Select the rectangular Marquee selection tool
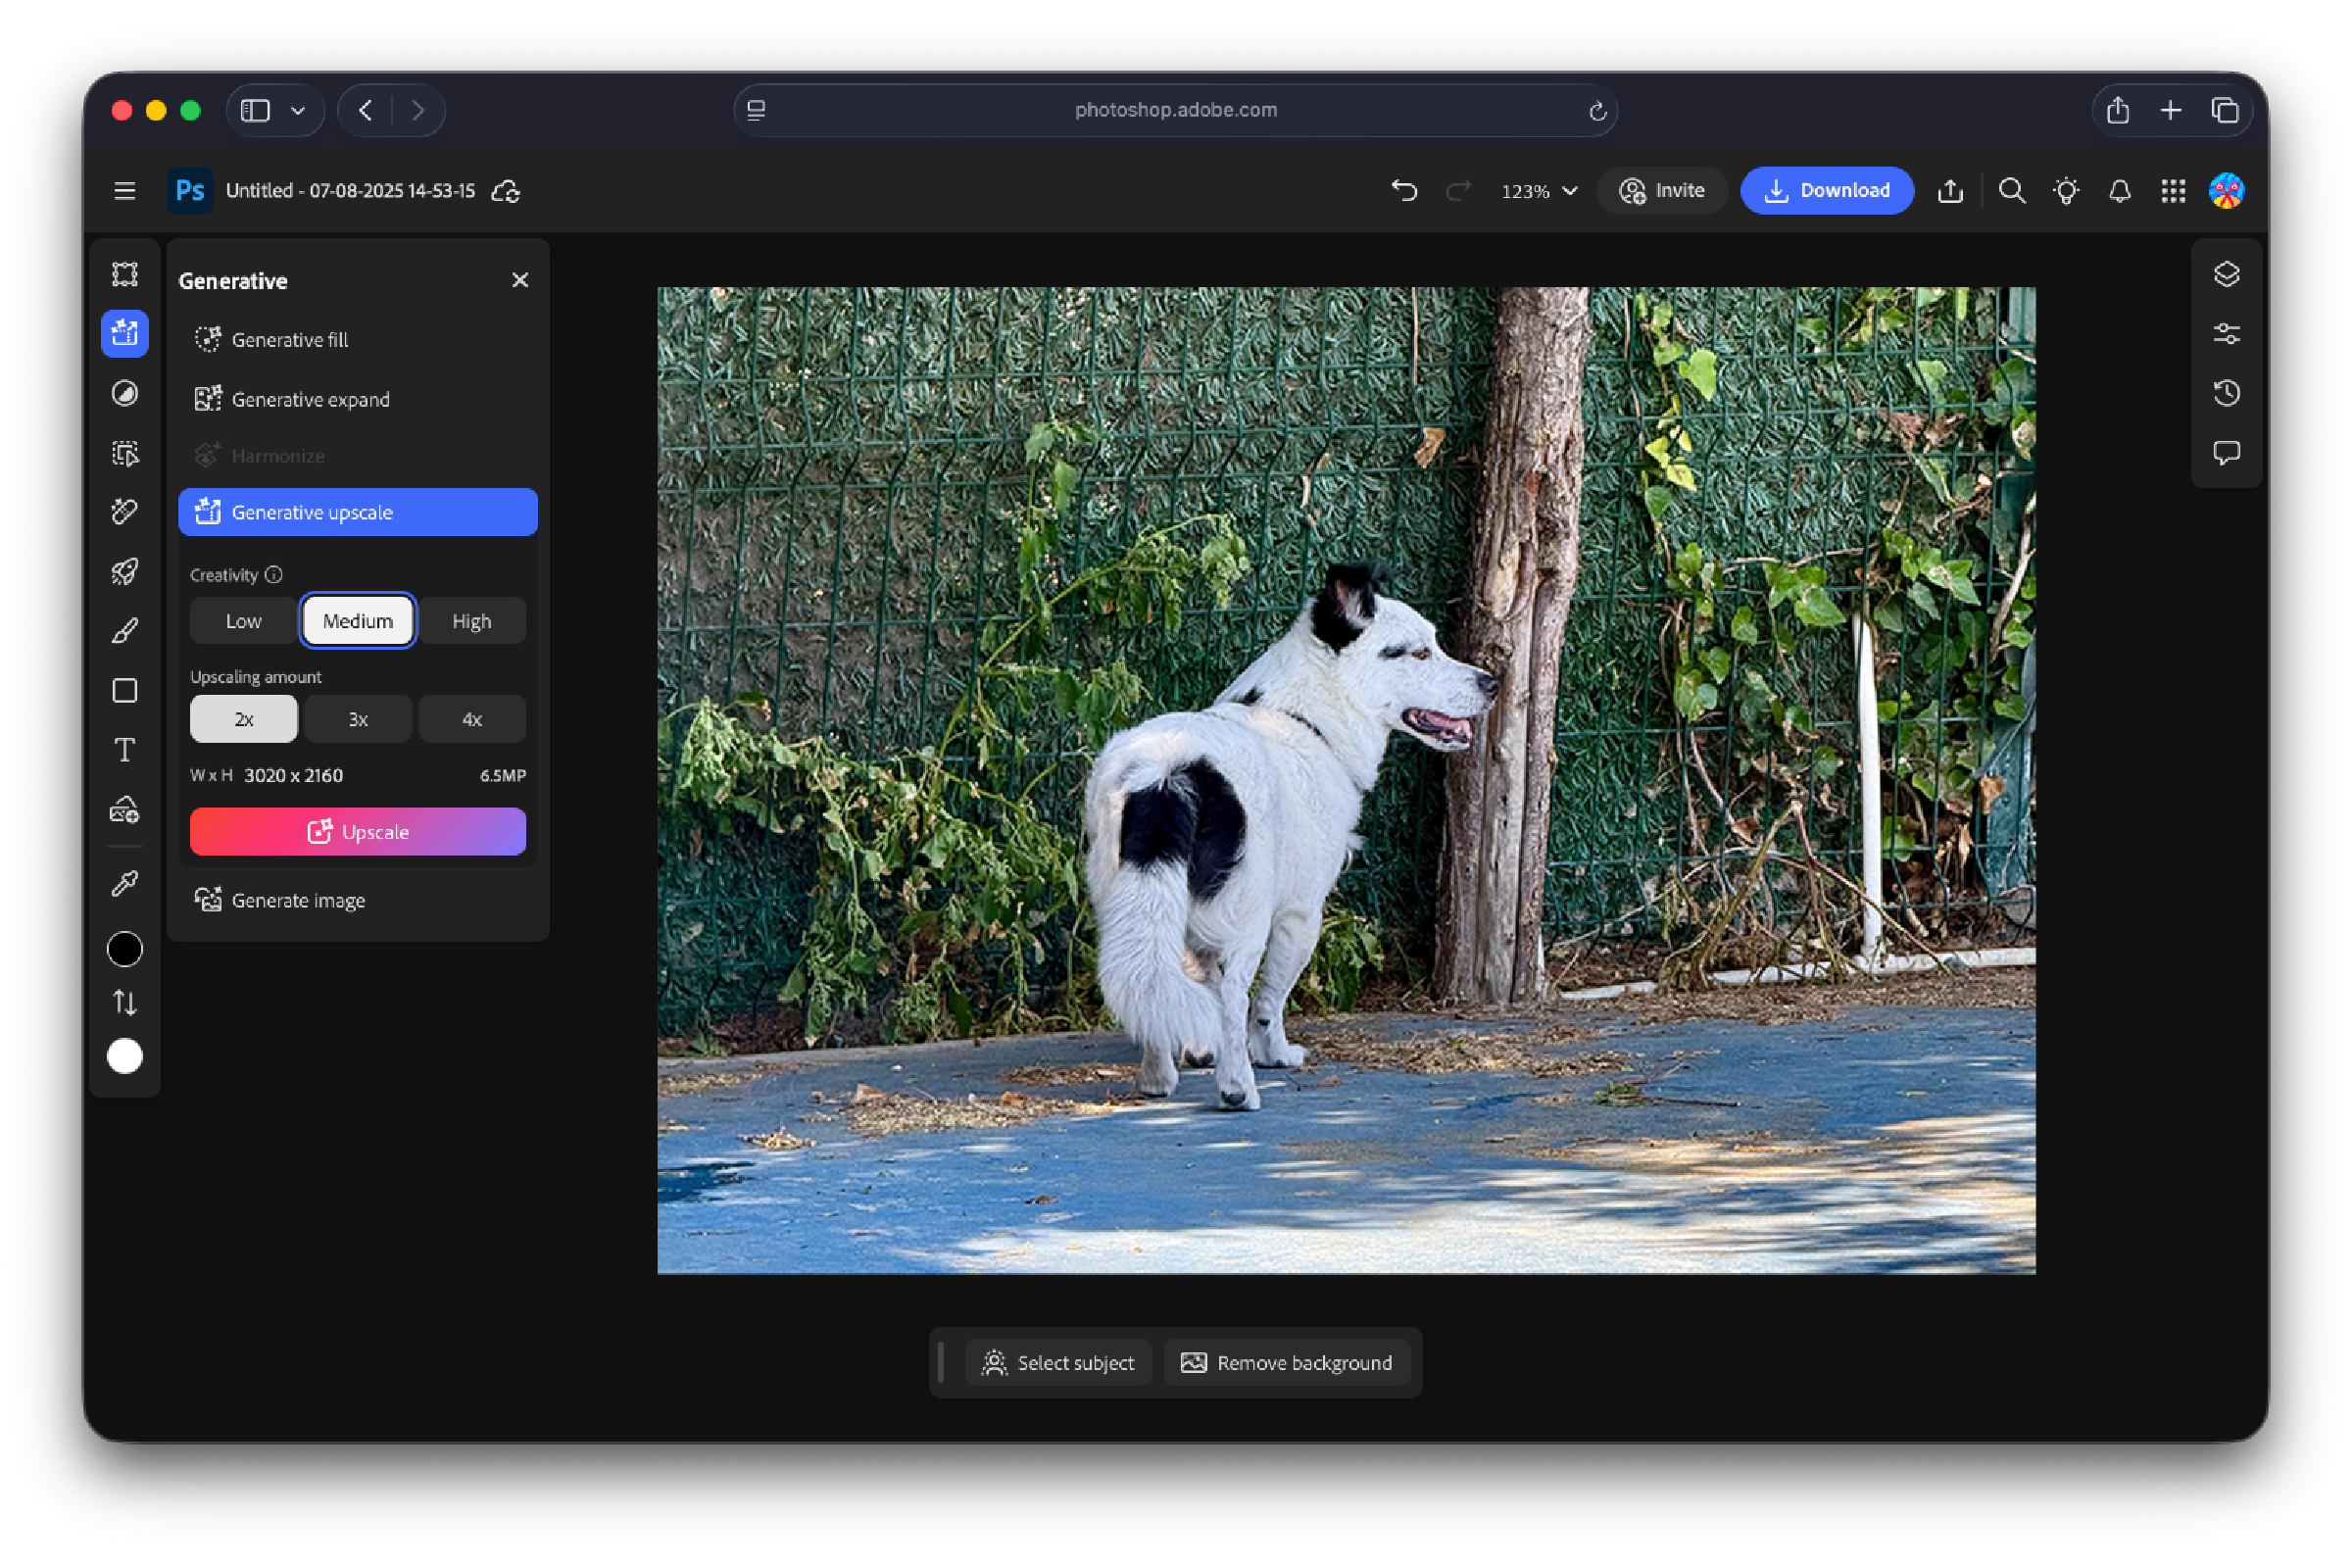The image size is (2352, 1568). coord(125,273)
